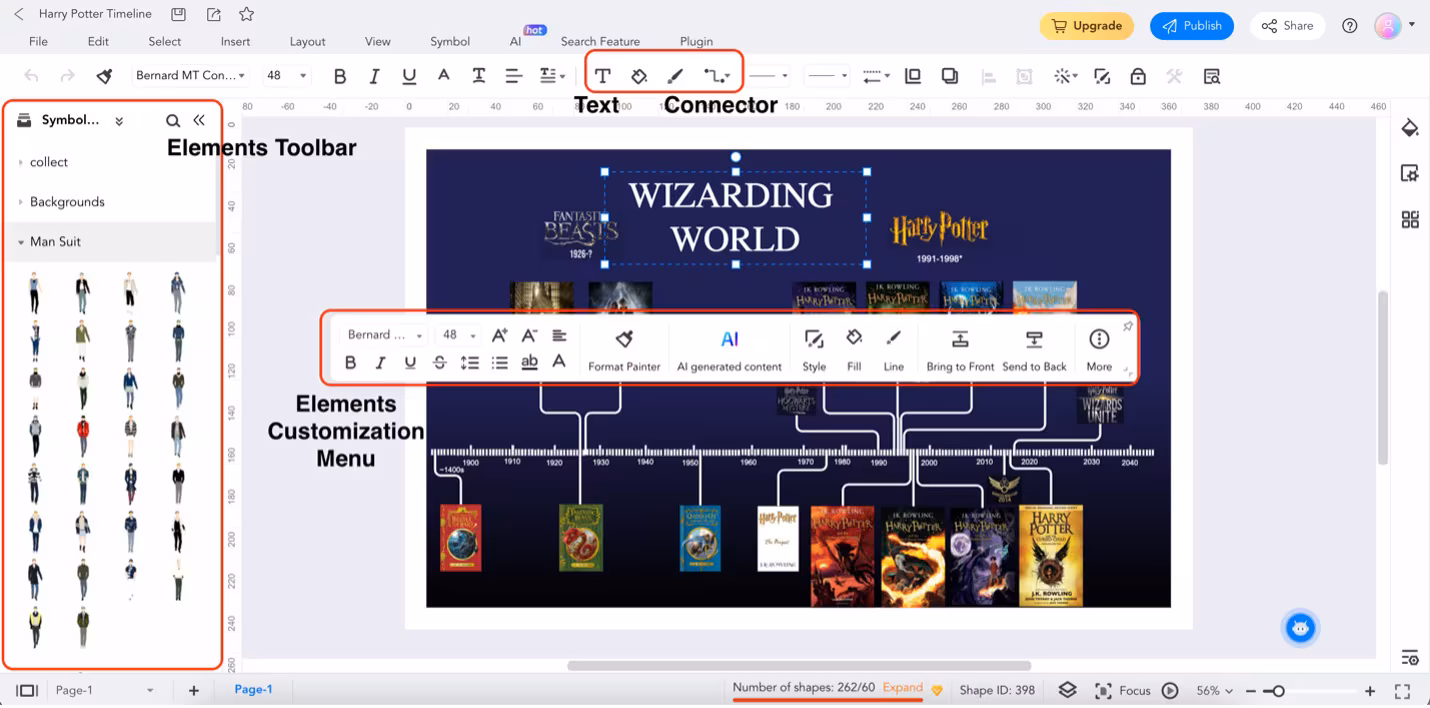Screen dimensions: 1430x708
Task: Open AI generated content in floating menu
Action: click(729, 350)
